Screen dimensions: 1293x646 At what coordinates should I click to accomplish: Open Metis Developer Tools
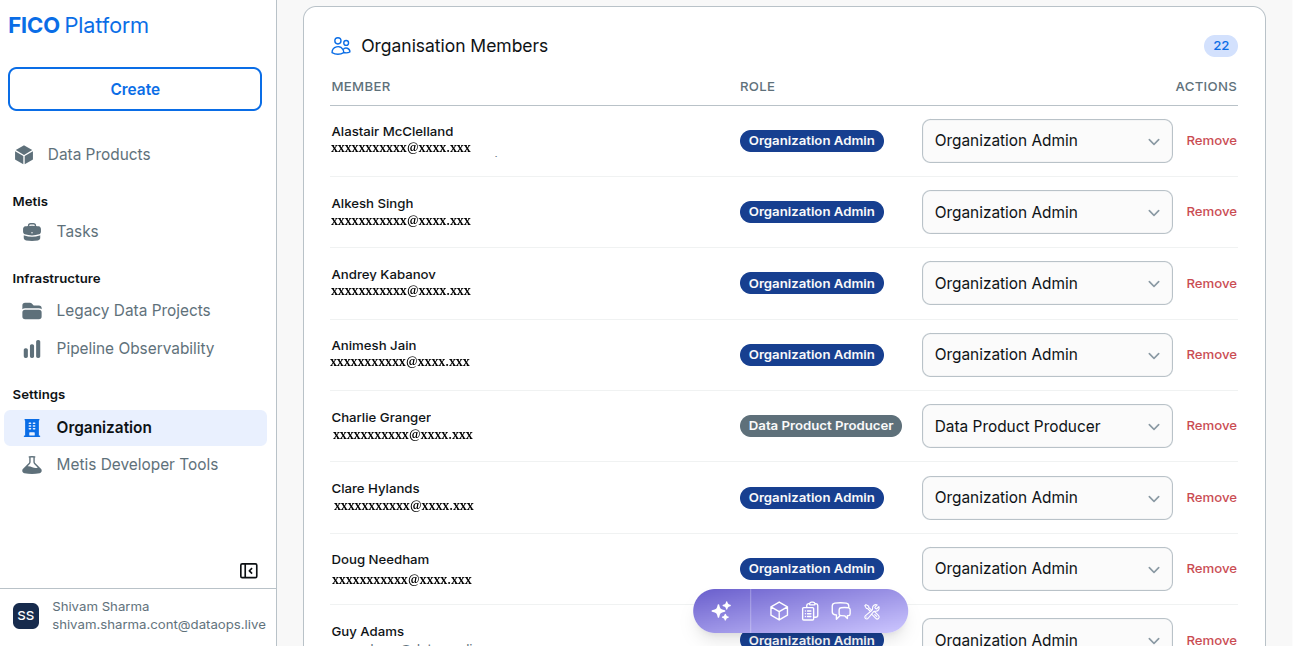(x=135, y=465)
